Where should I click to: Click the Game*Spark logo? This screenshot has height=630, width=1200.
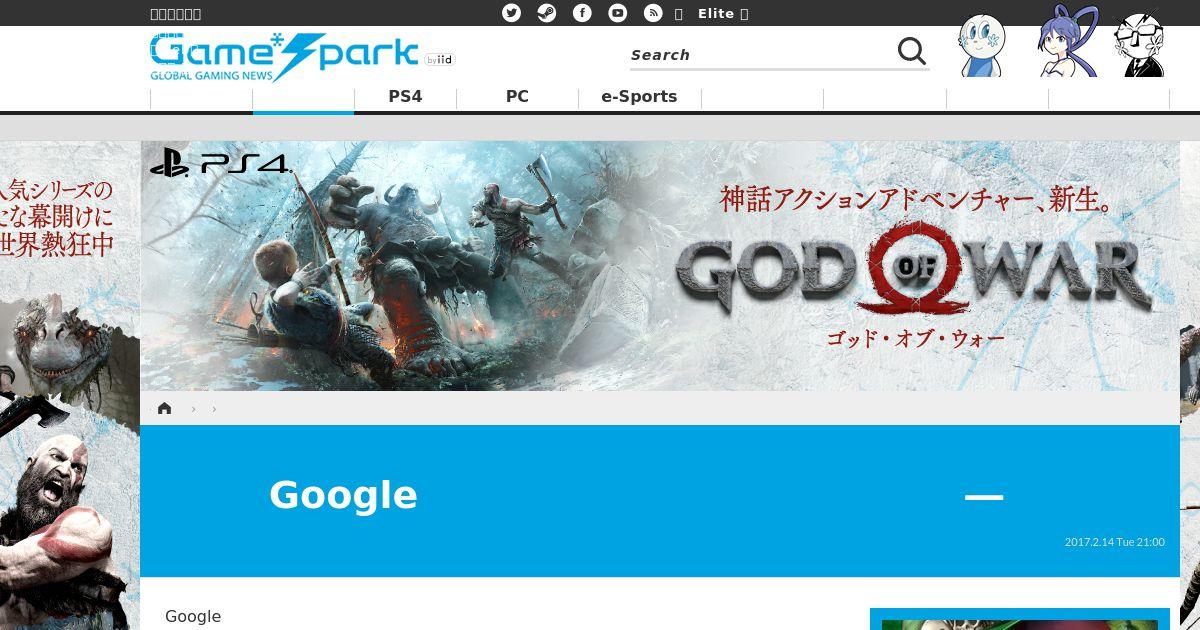284,57
